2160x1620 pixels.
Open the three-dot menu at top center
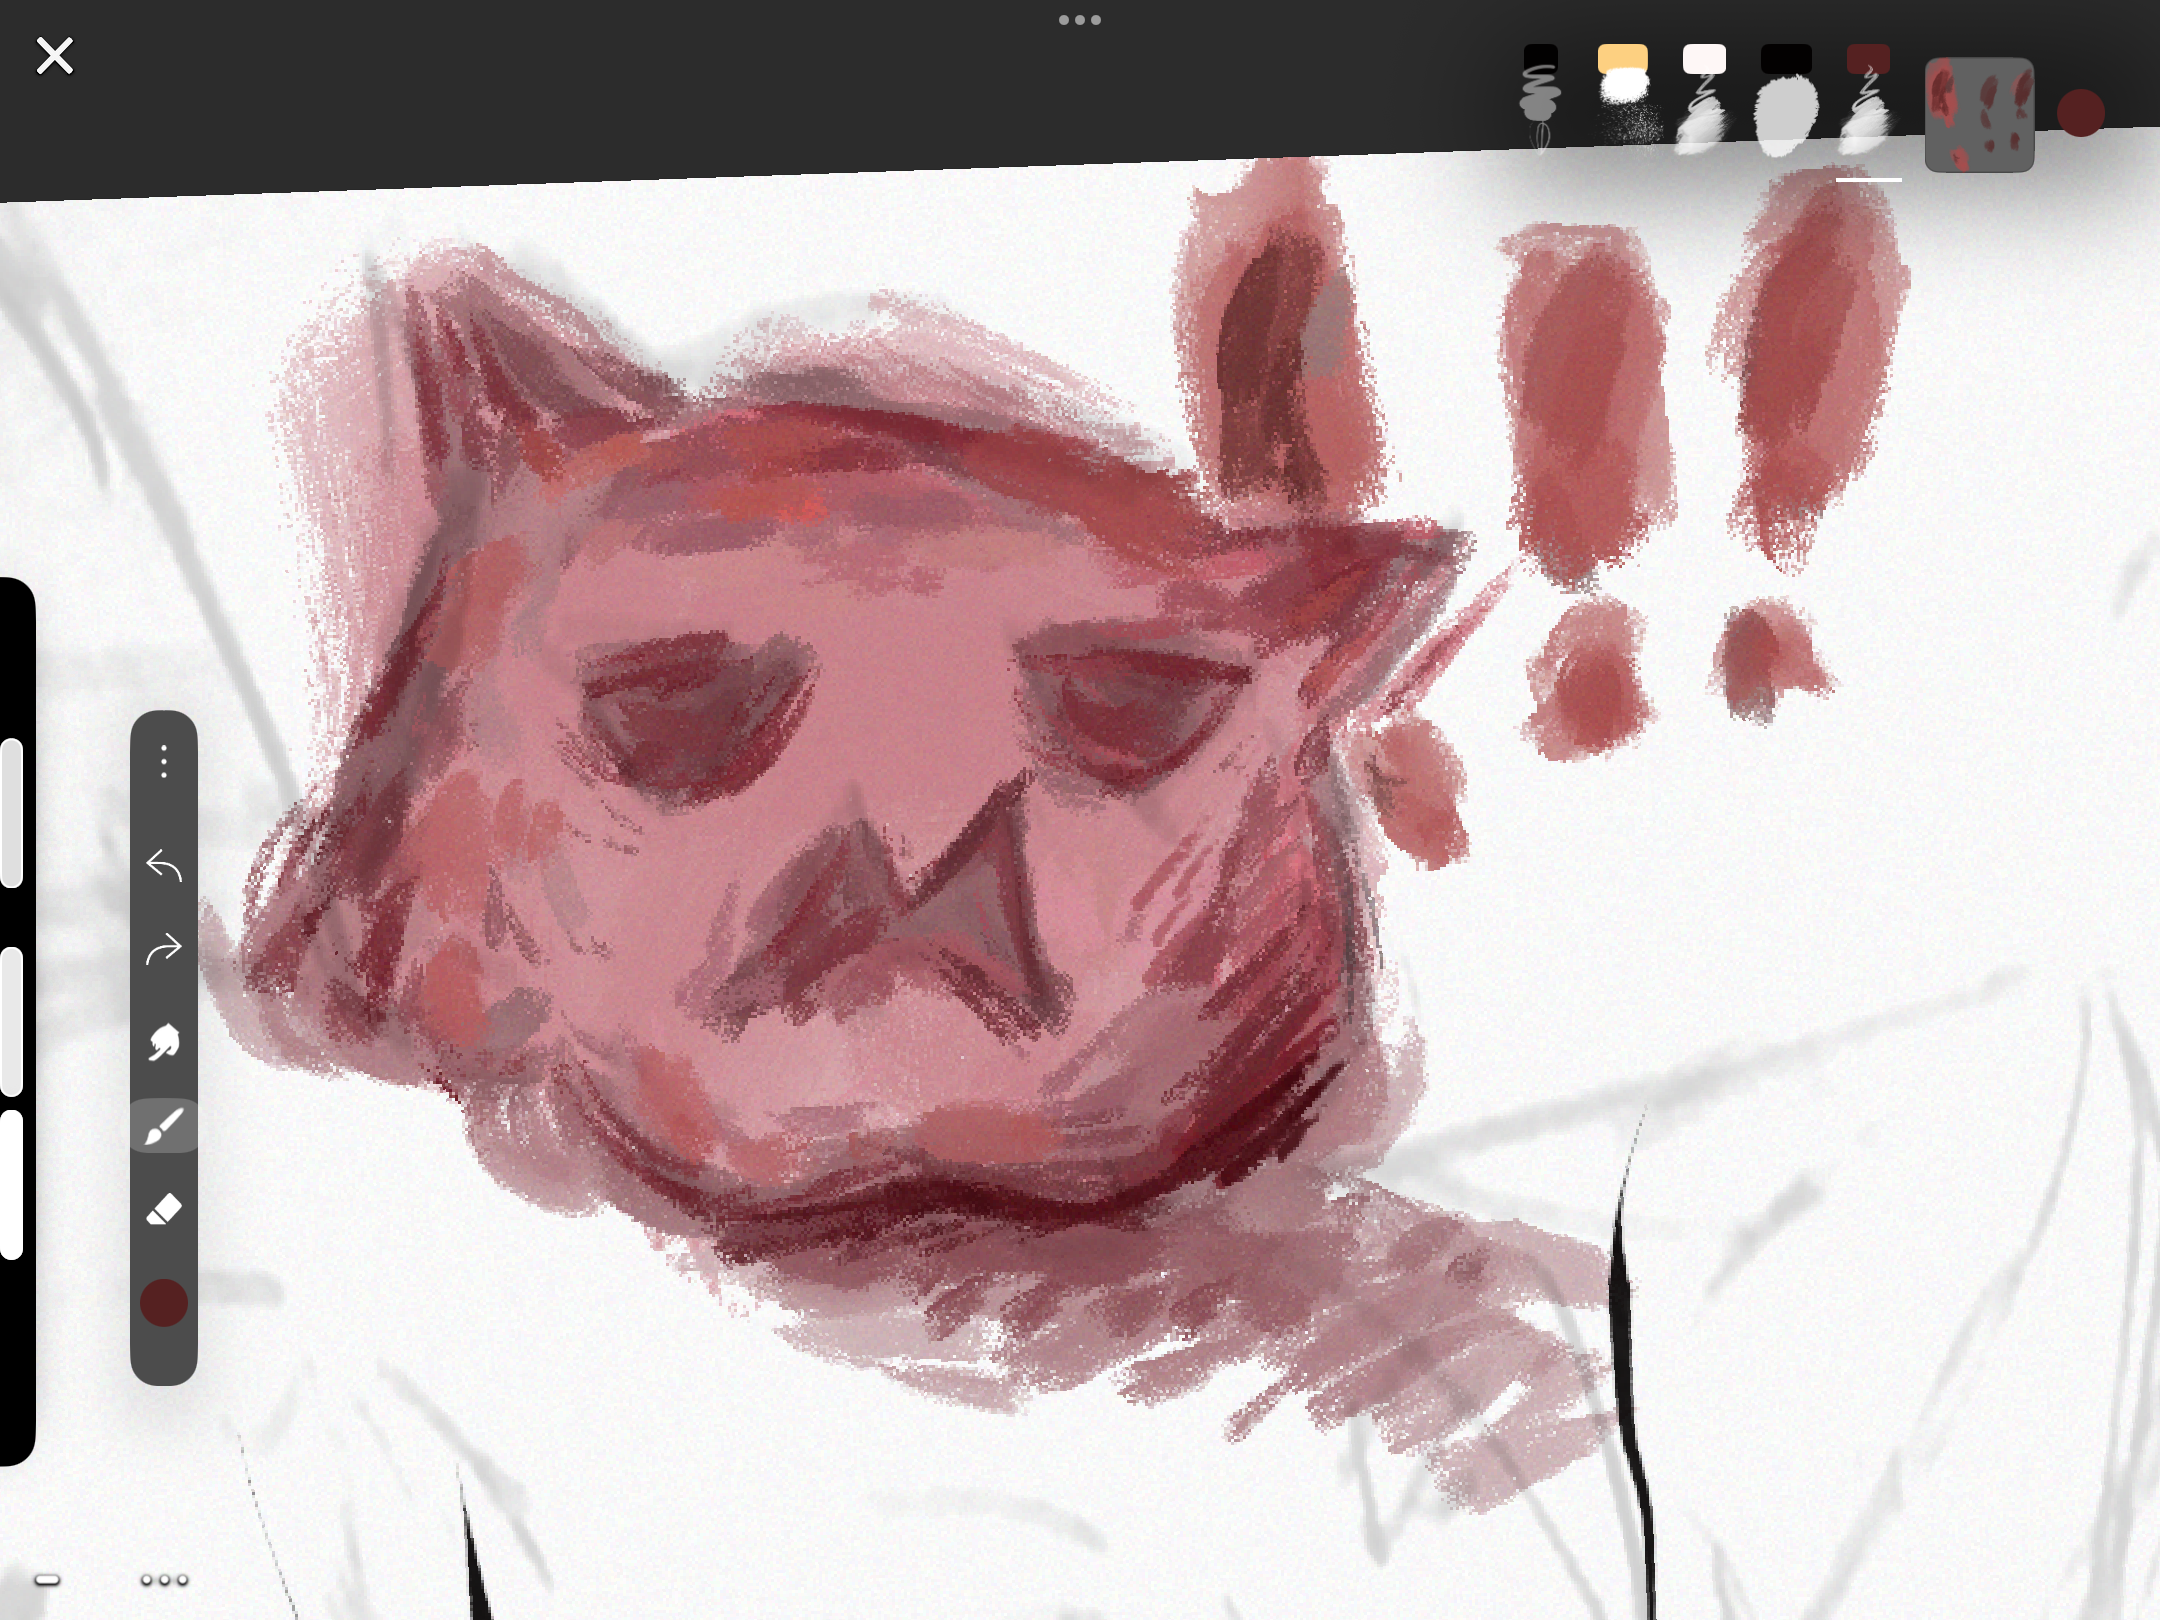pyautogui.click(x=1080, y=20)
